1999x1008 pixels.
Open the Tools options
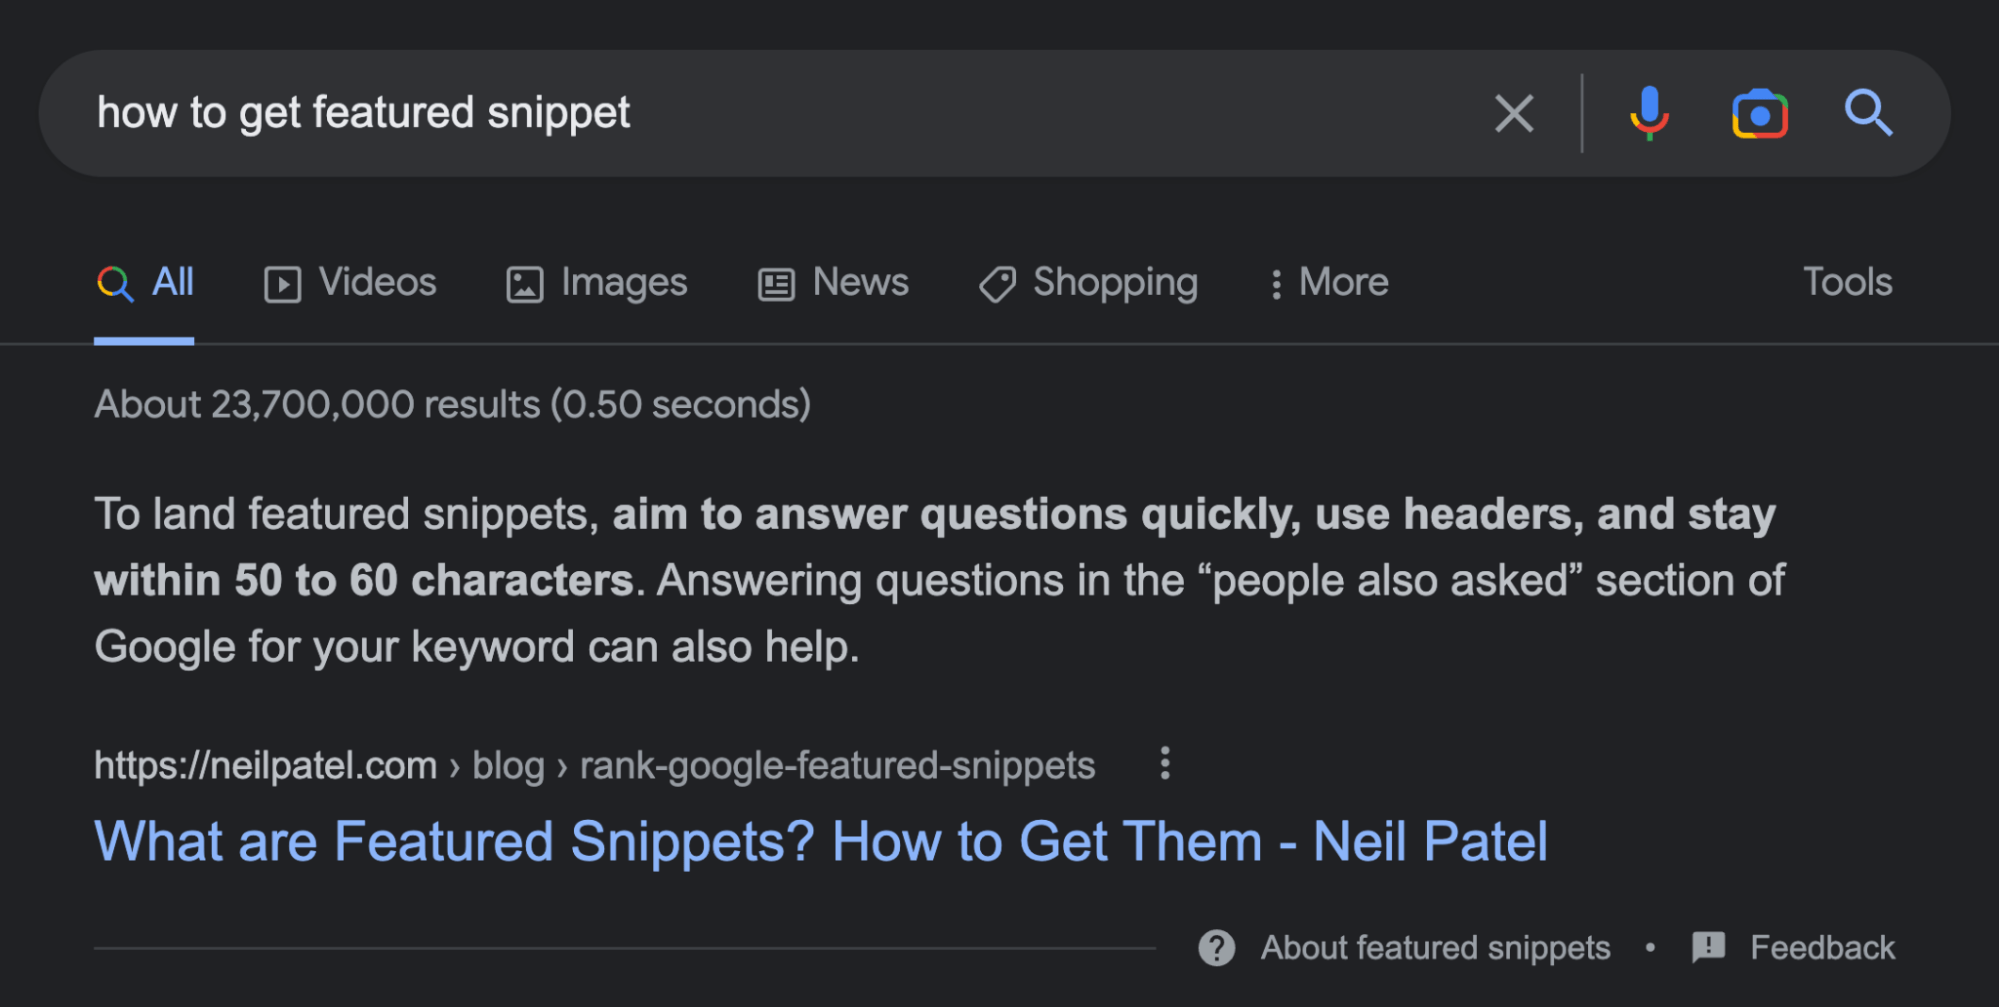click(1846, 283)
